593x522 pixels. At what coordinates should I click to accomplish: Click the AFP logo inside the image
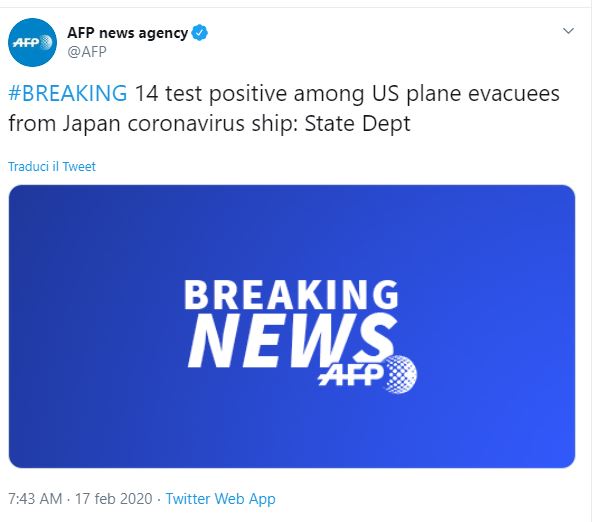367,374
